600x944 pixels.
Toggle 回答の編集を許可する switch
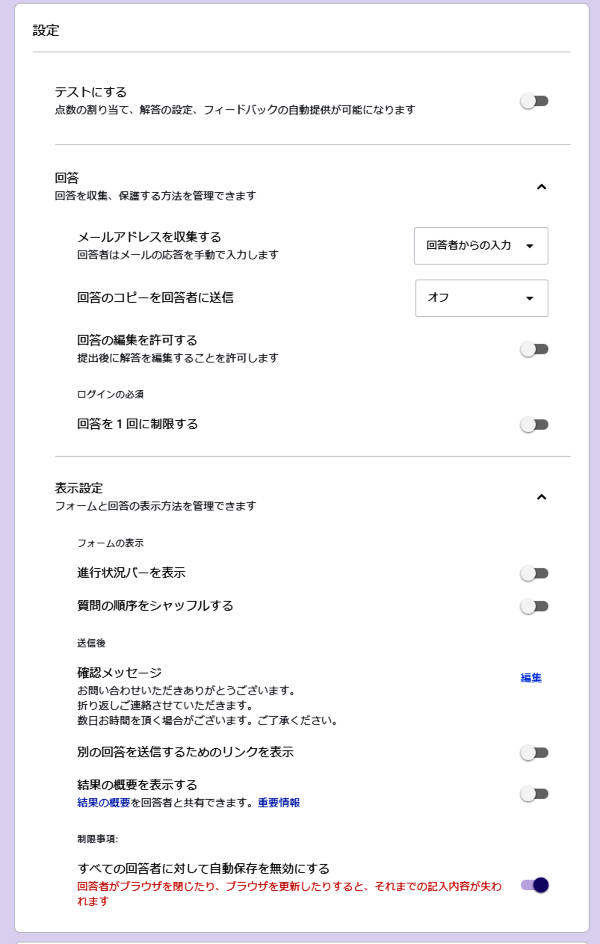tap(534, 349)
